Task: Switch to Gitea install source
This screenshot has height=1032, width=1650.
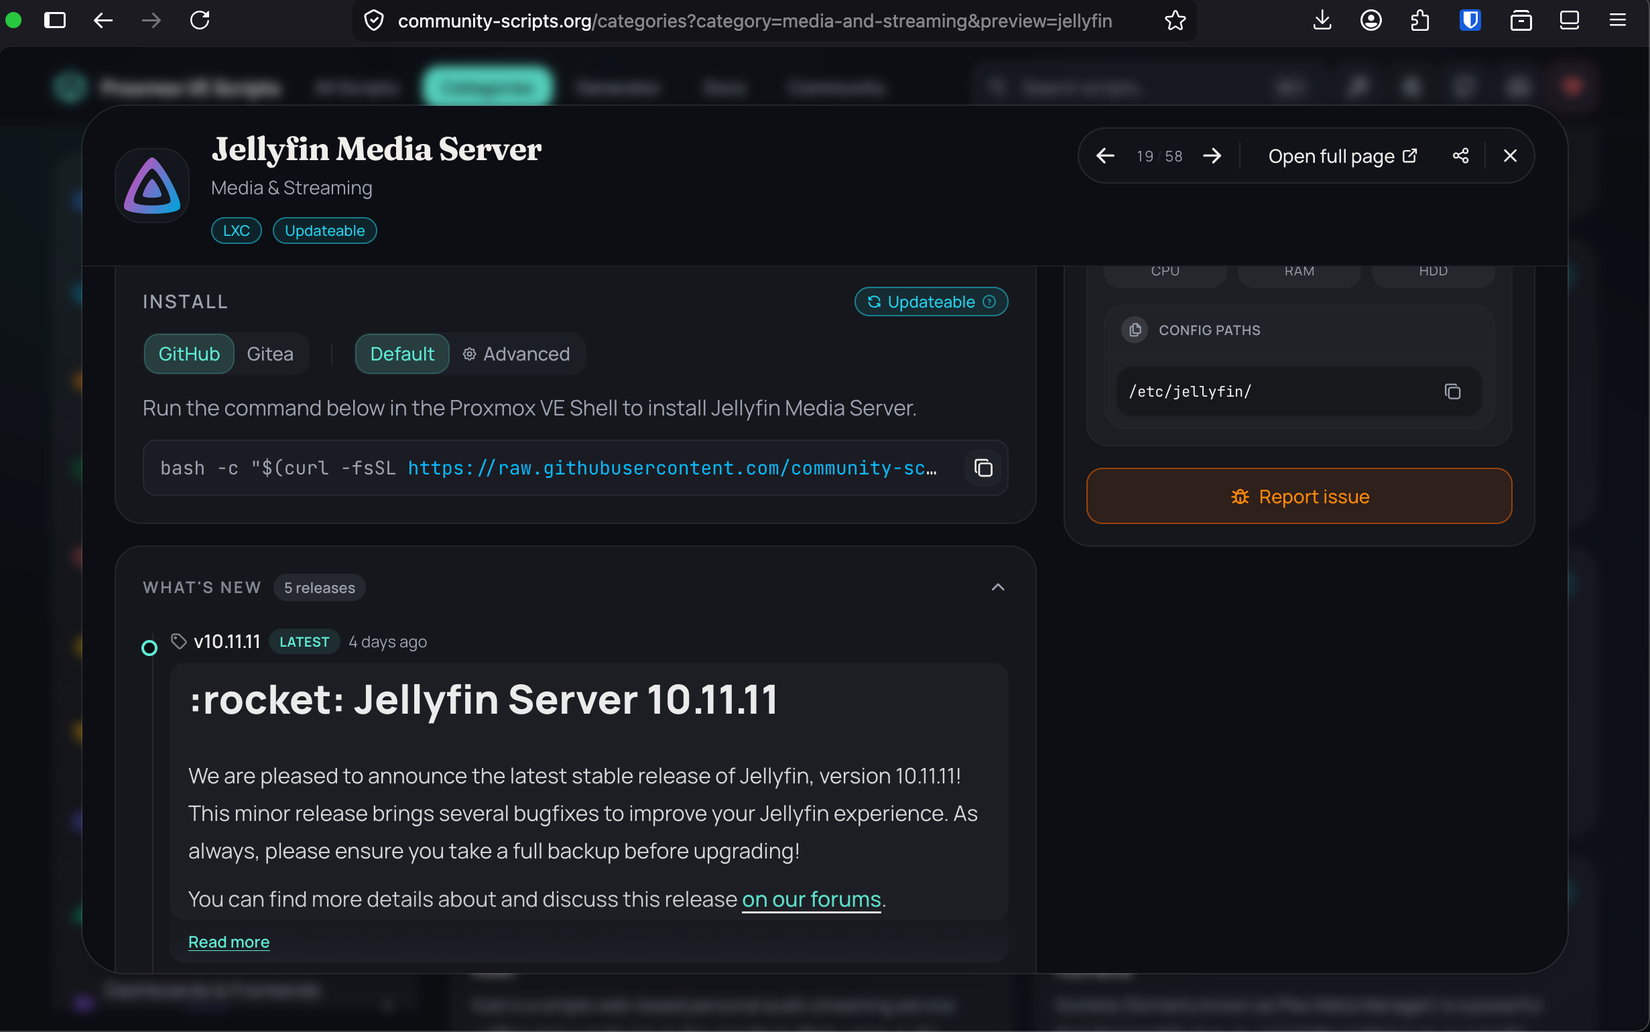Action: coord(270,354)
